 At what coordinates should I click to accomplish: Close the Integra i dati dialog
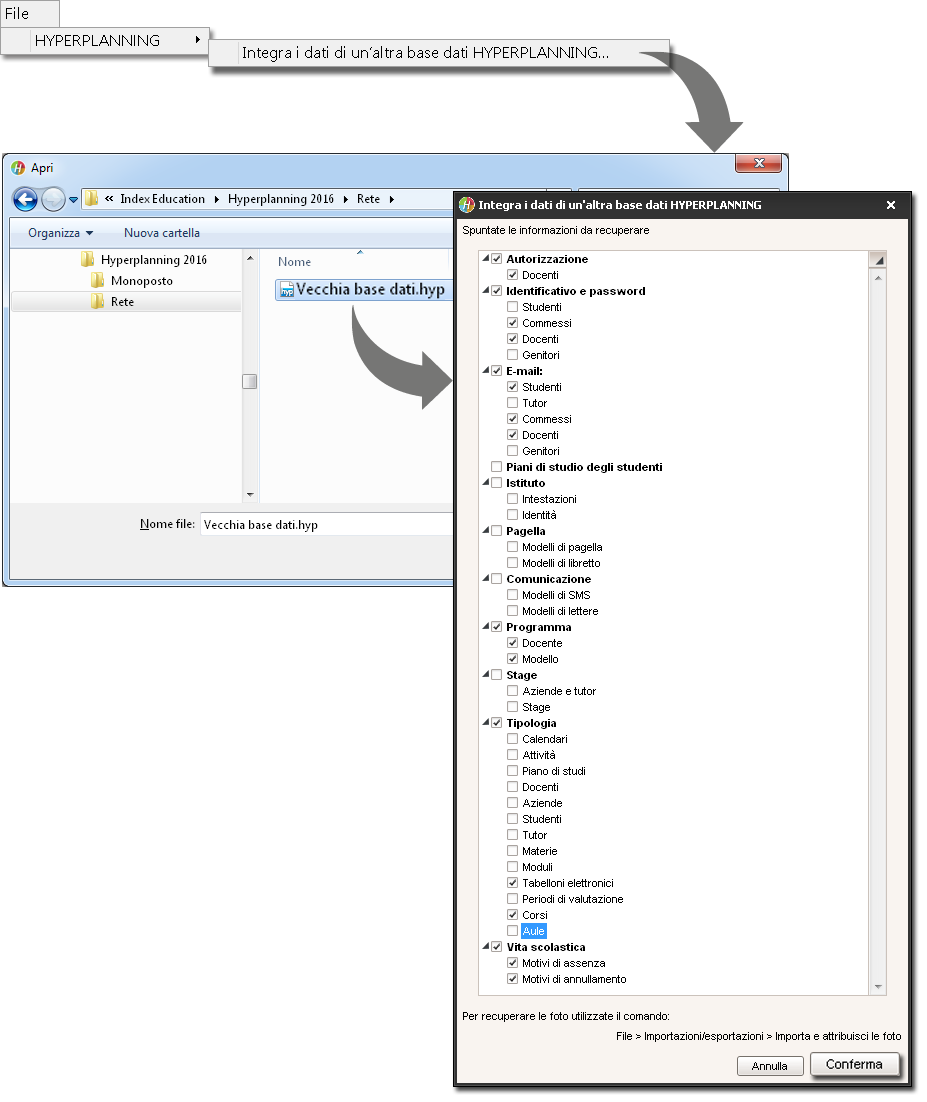point(890,205)
